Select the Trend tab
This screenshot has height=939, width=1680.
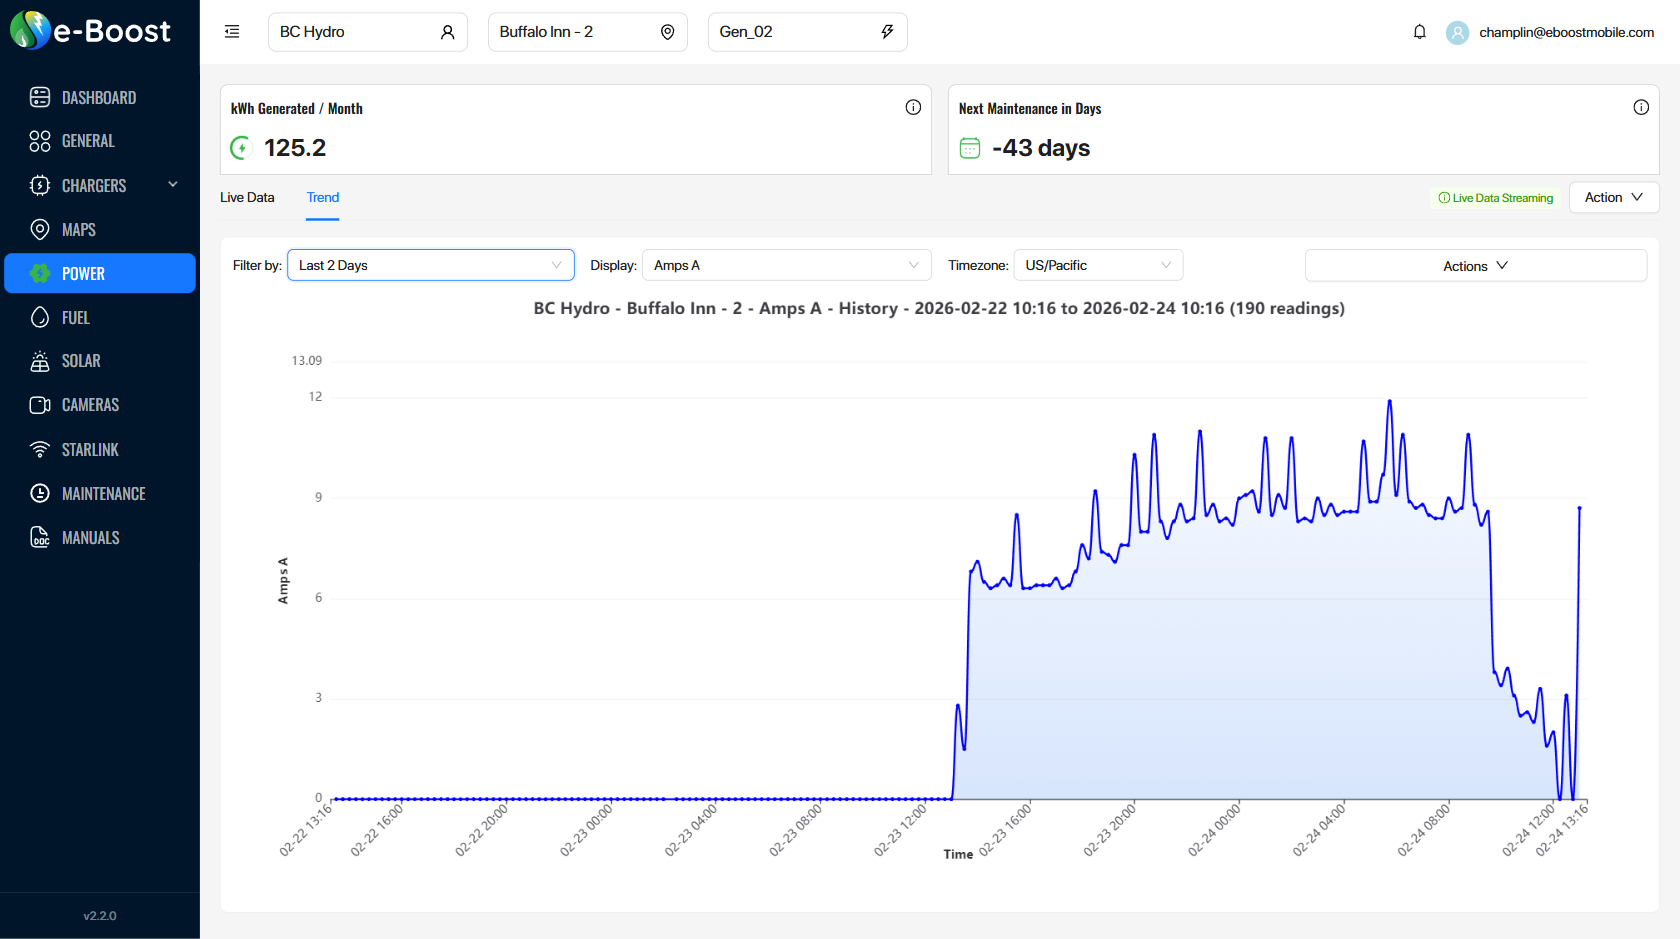tap(322, 197)
